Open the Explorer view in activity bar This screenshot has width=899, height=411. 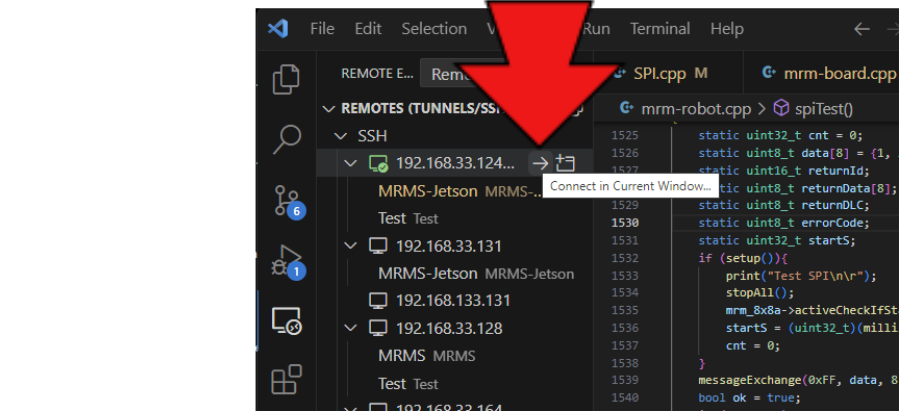[287, 79]
